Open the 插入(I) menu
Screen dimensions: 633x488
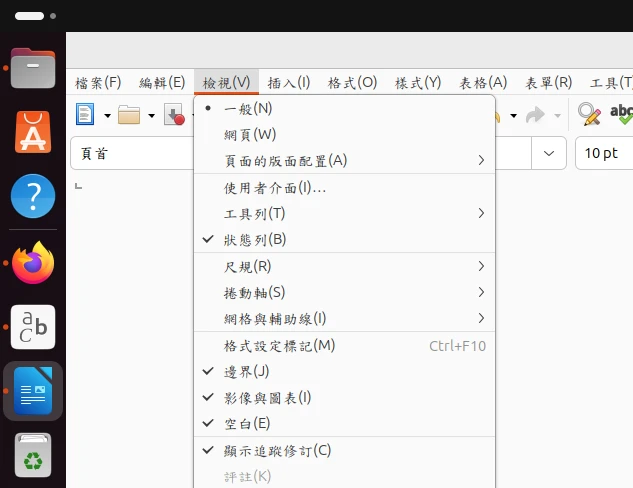point(289,83)
